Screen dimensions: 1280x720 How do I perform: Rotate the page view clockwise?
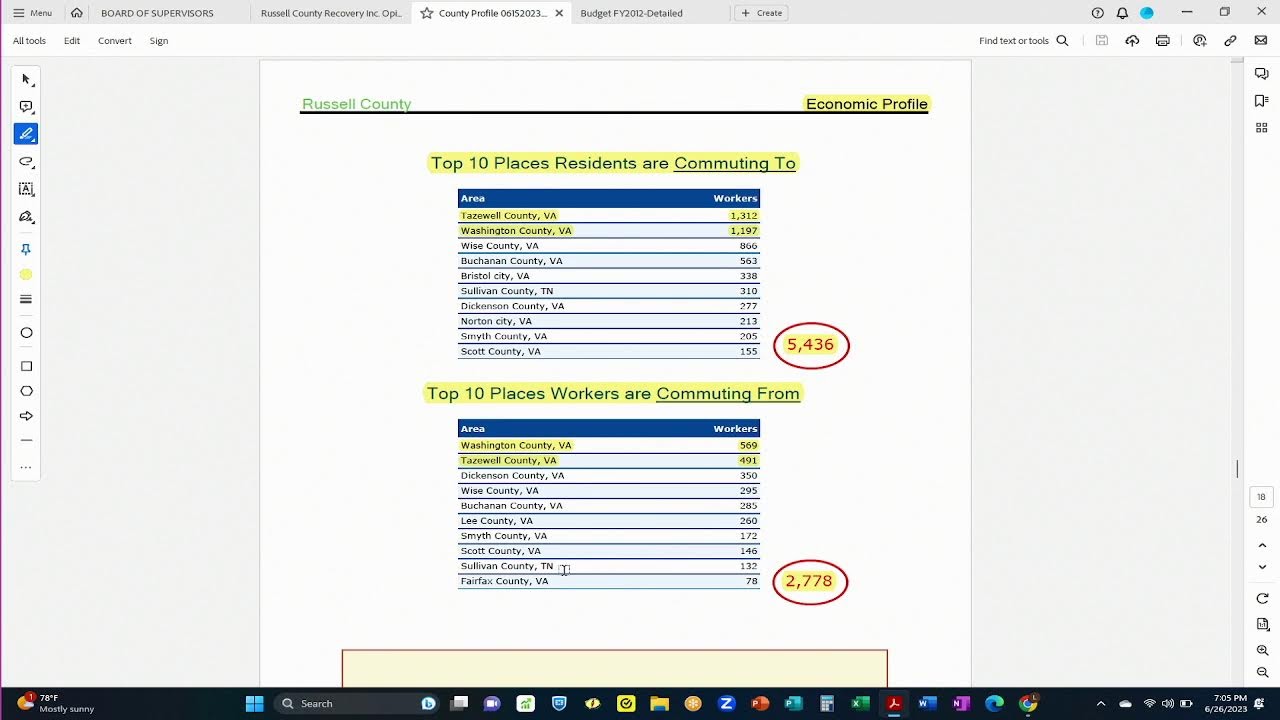1262,598
